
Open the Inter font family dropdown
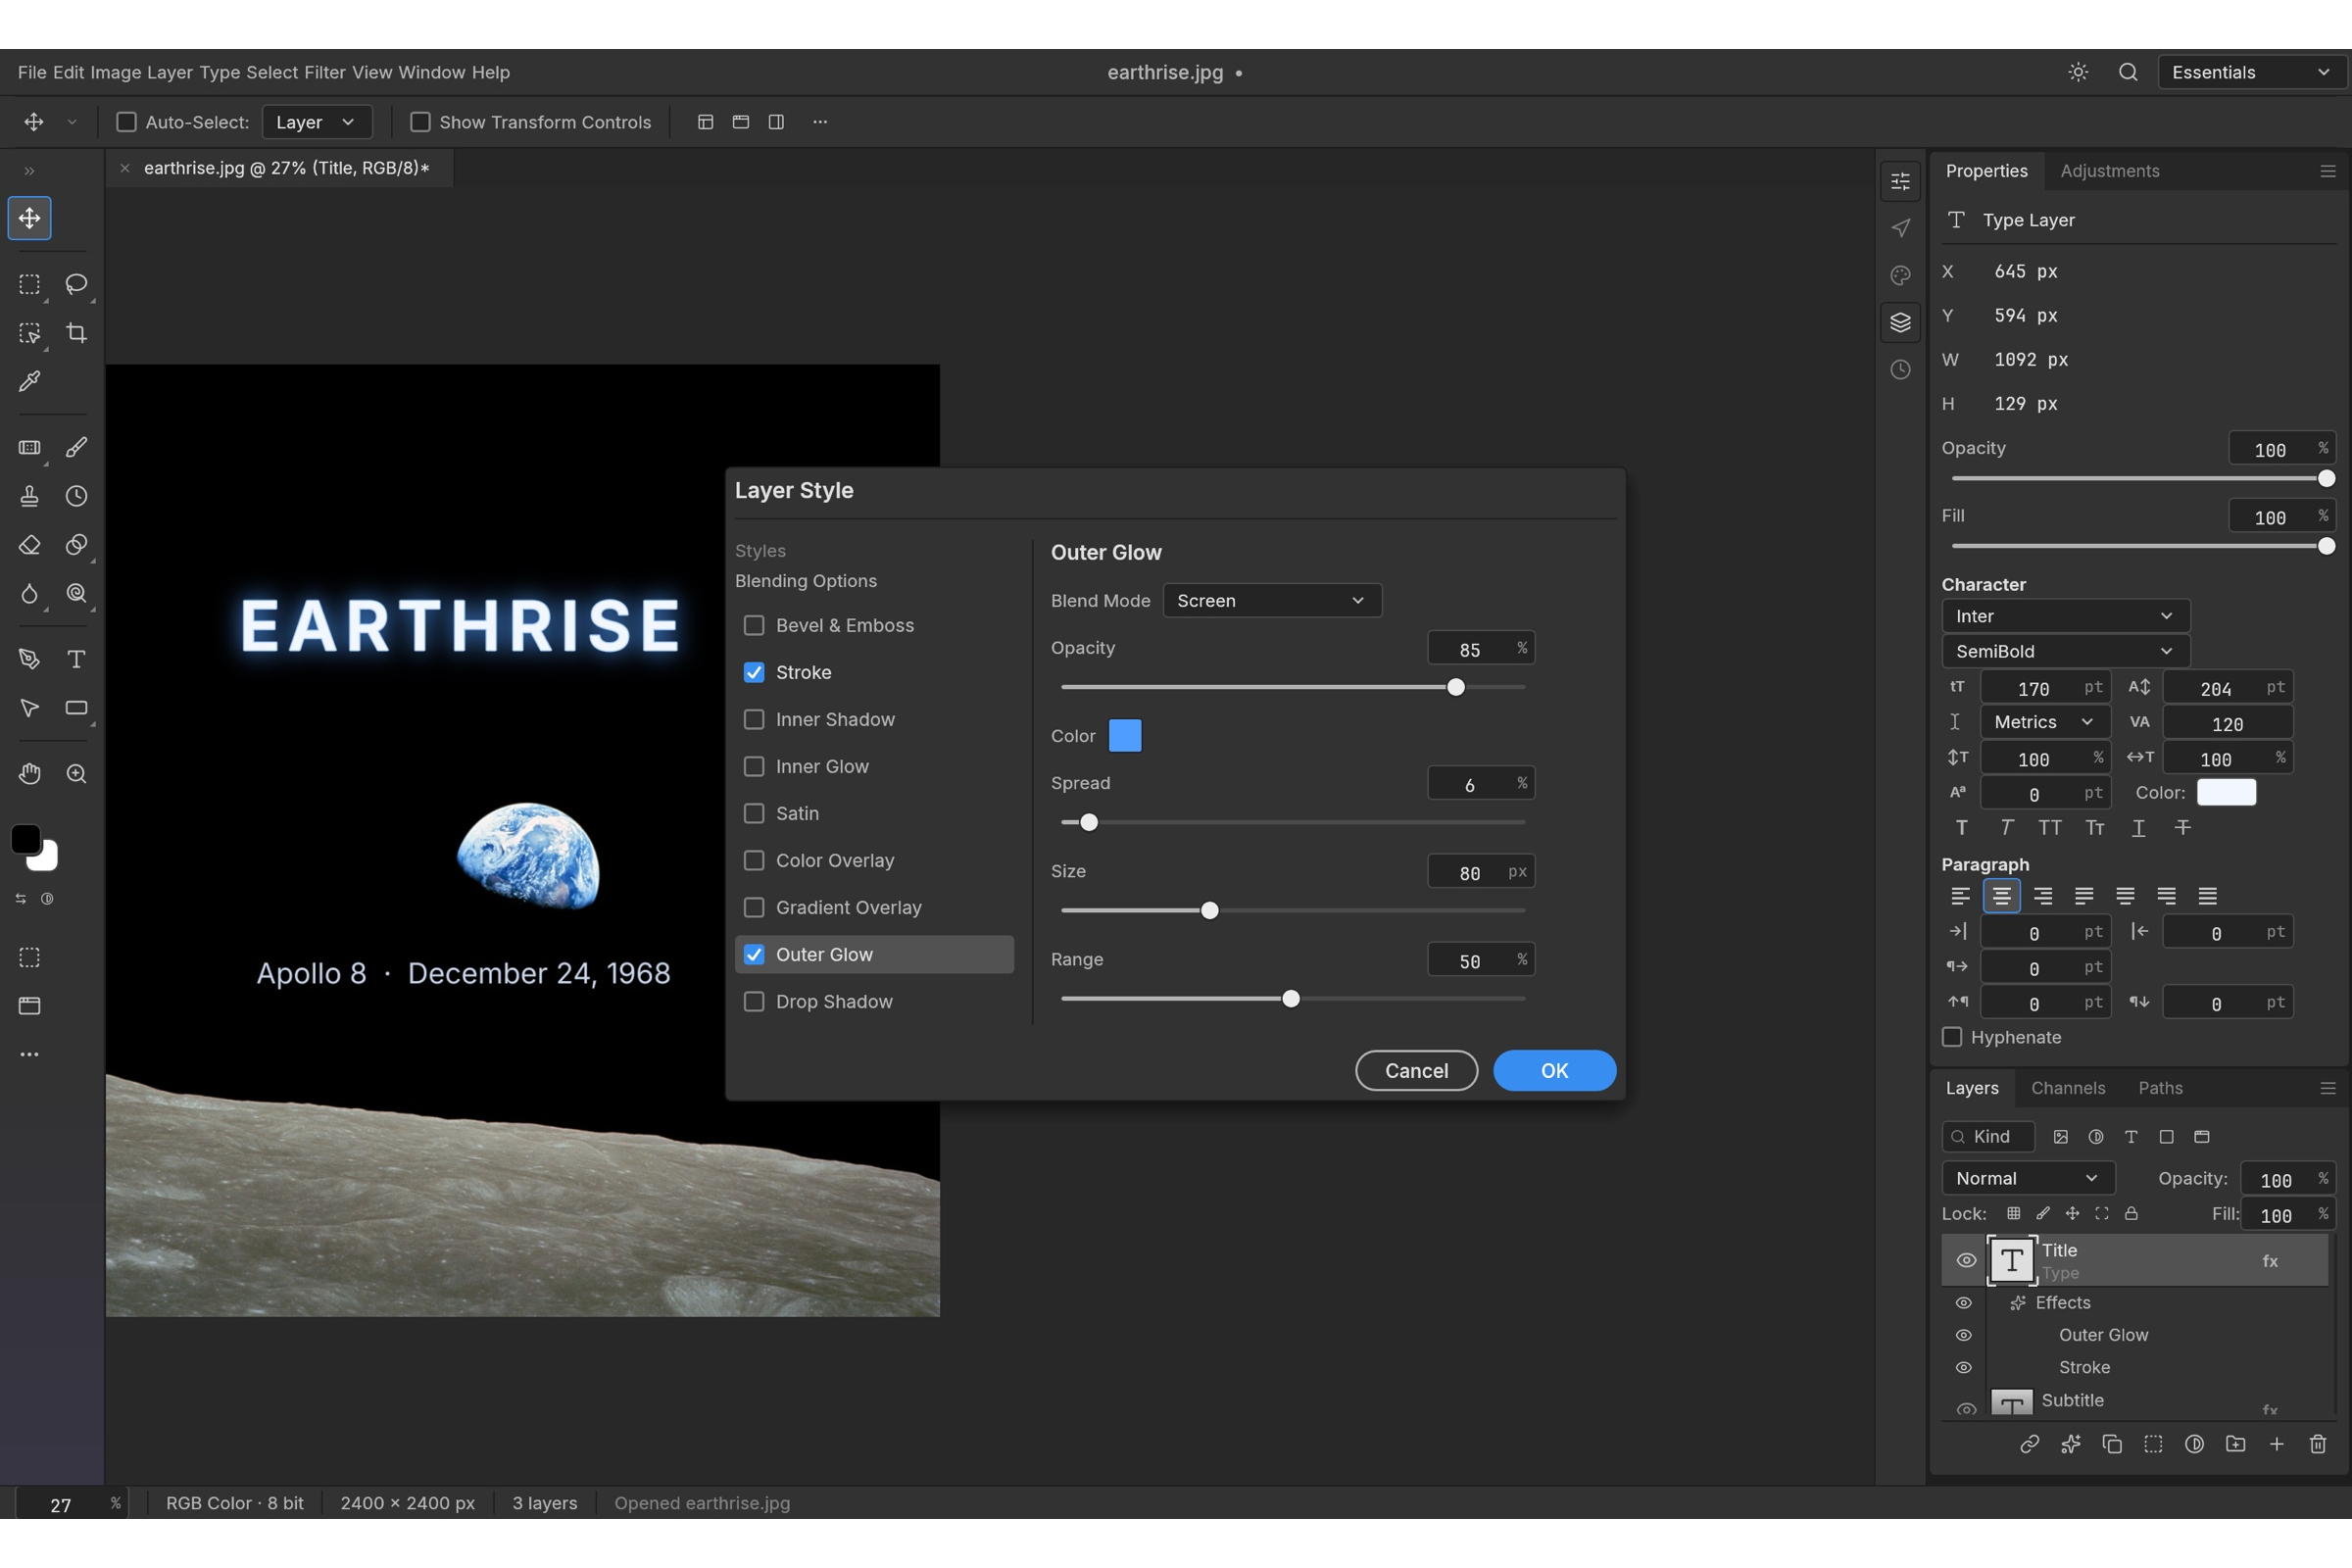[2065, 616]
